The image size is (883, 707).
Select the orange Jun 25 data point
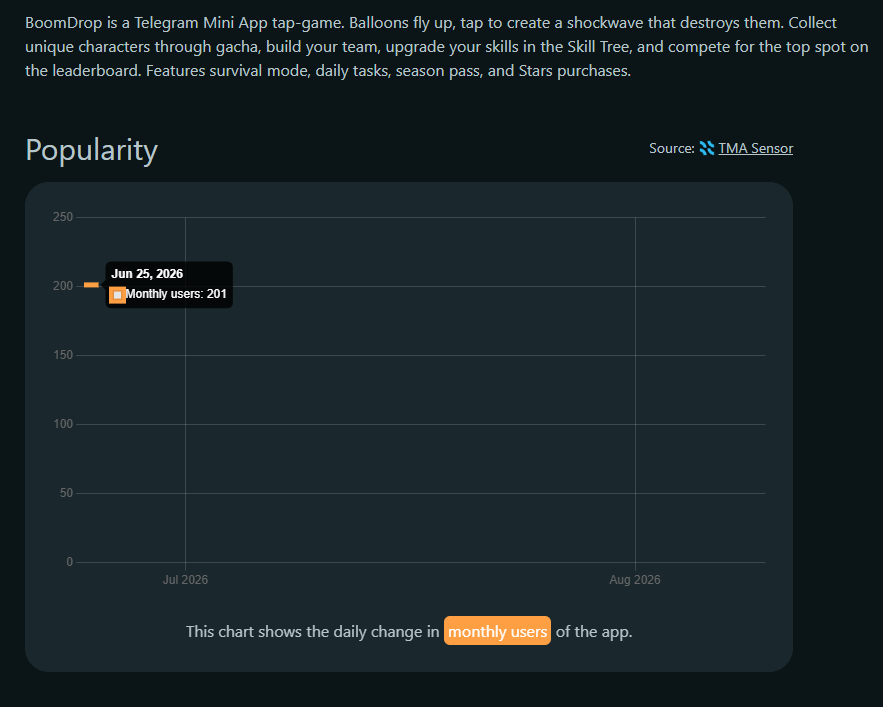click(91, 285)
